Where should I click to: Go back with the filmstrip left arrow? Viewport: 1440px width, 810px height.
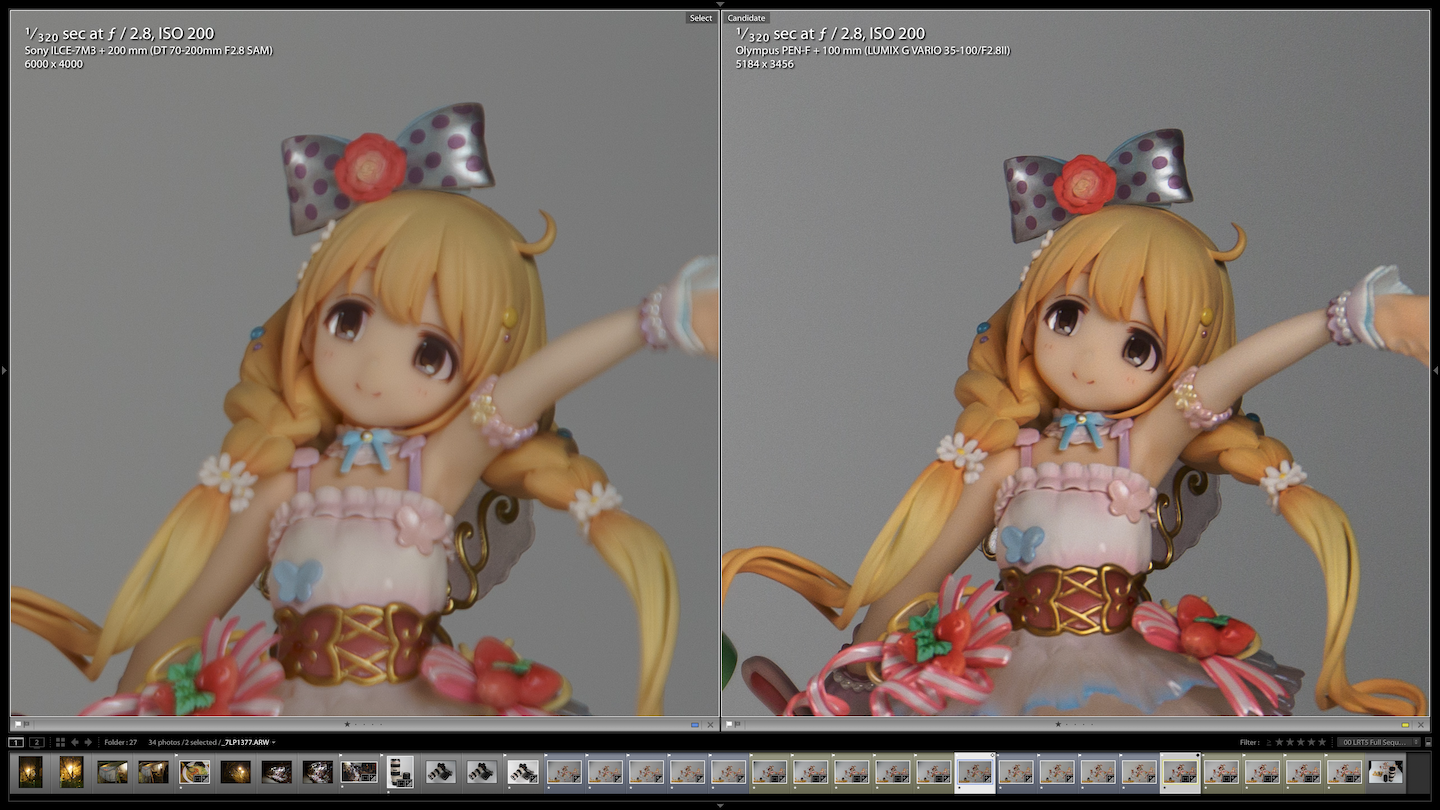[75, 742]
